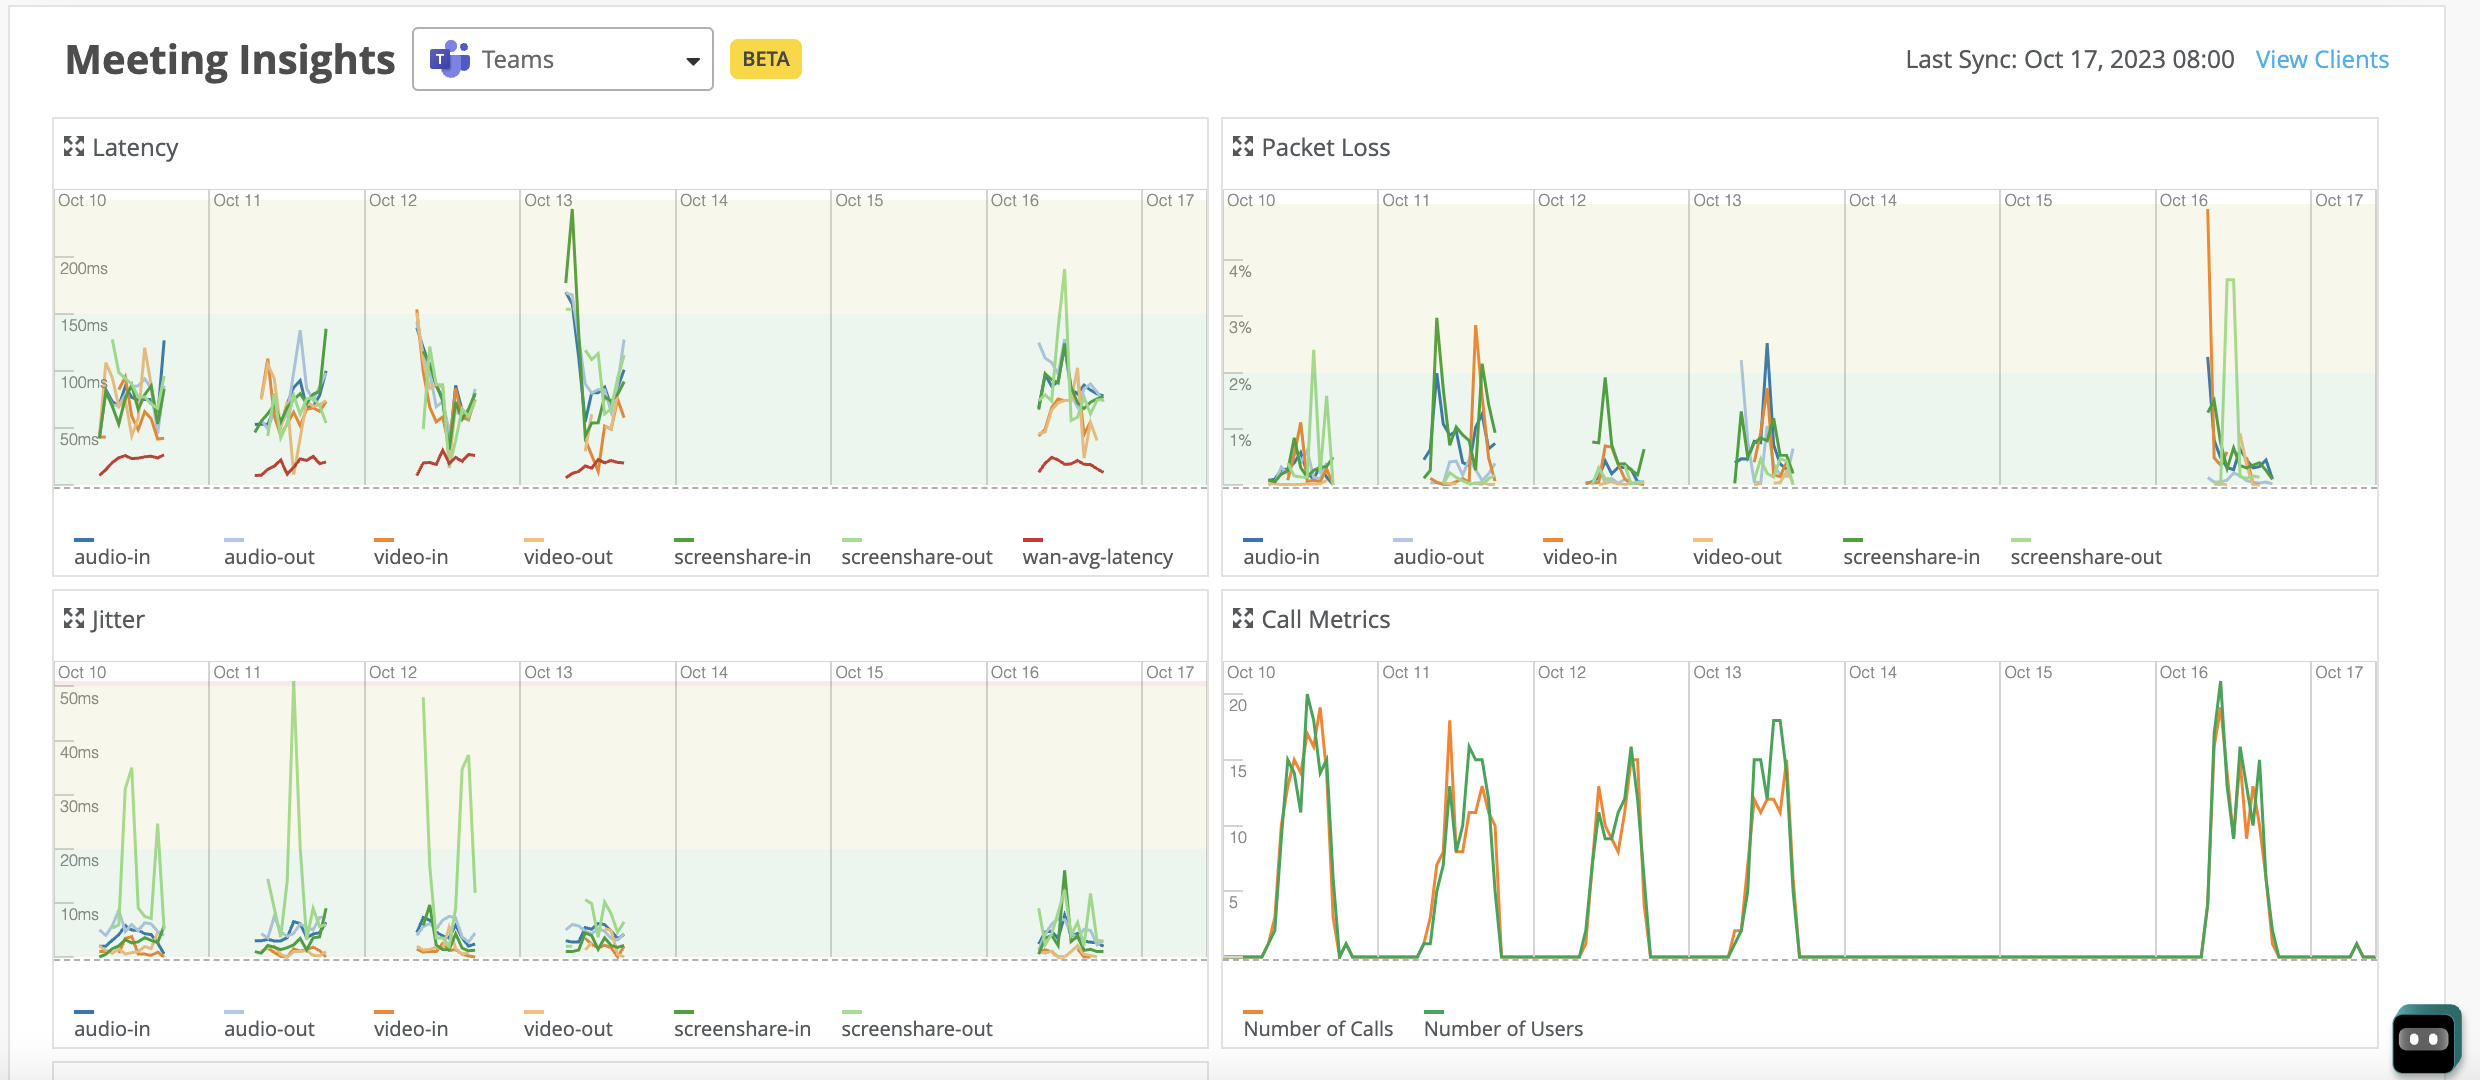Click the BETA badge

point(765,59)
